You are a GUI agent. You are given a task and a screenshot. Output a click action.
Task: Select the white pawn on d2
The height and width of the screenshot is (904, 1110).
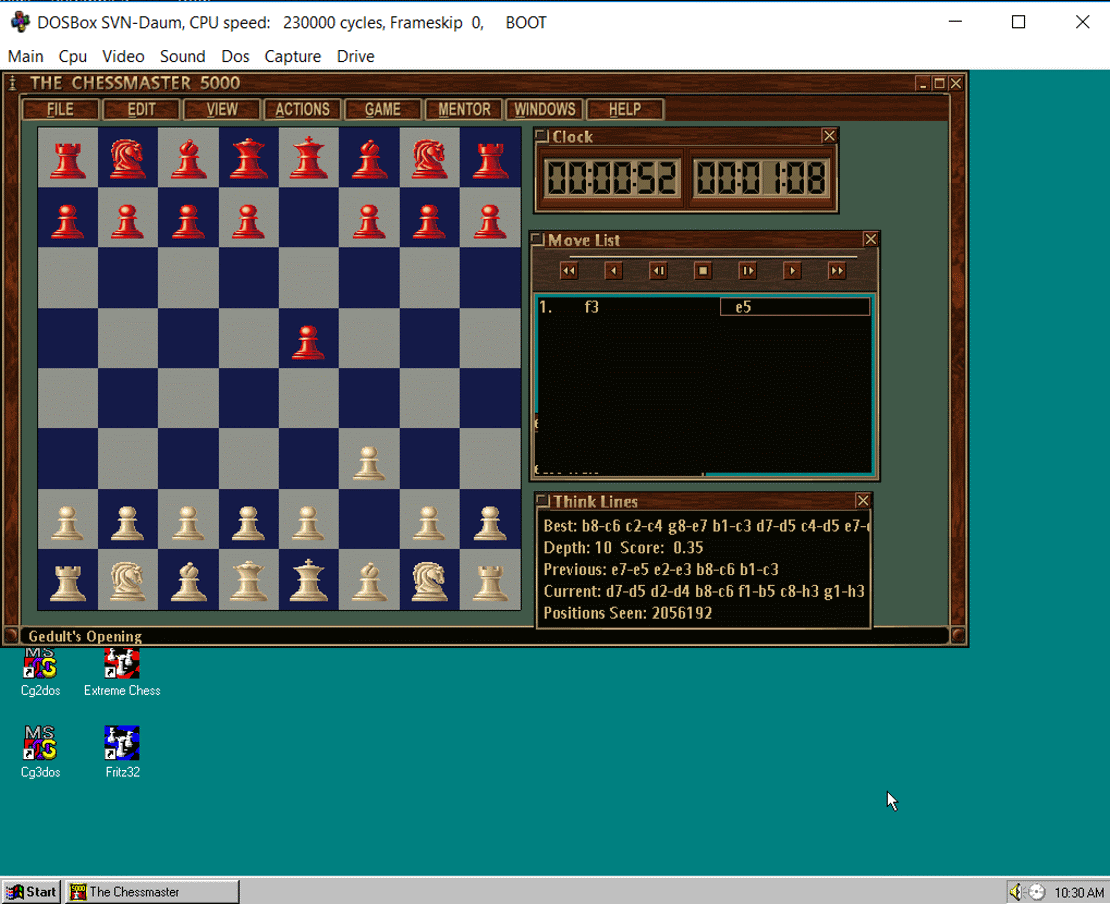pyautogui.click(x=248, y=520)
